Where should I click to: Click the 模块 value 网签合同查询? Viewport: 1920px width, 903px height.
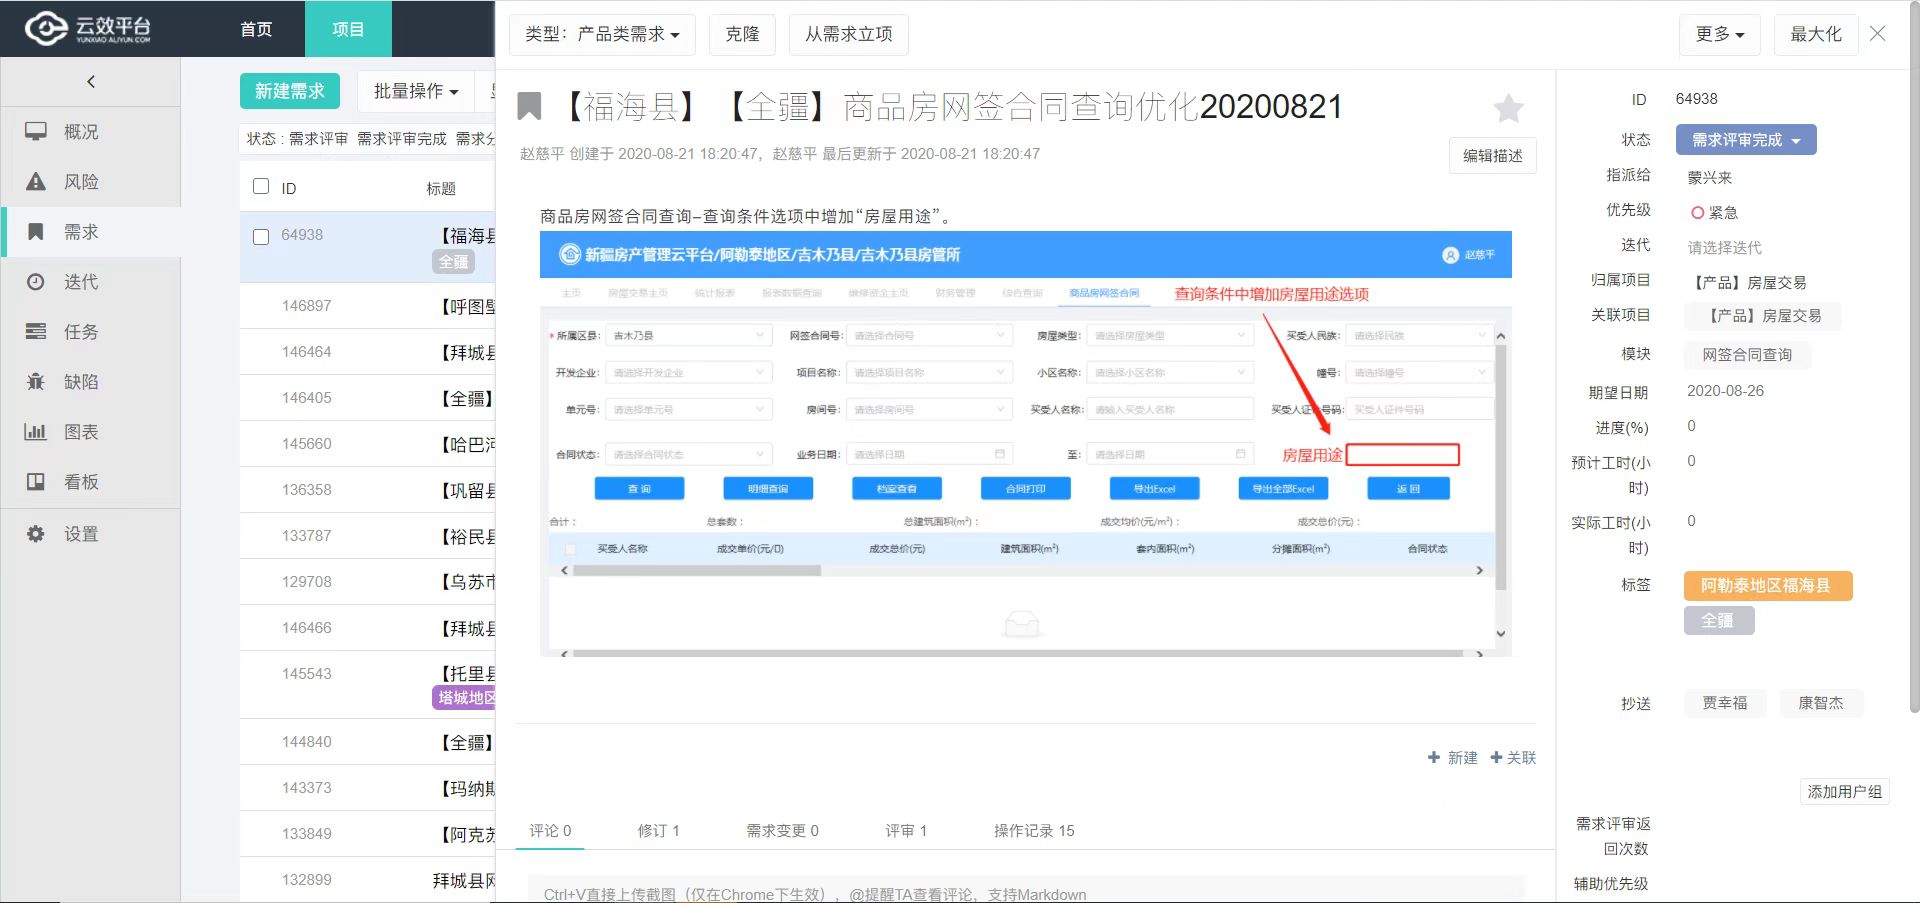[1747, 355]
